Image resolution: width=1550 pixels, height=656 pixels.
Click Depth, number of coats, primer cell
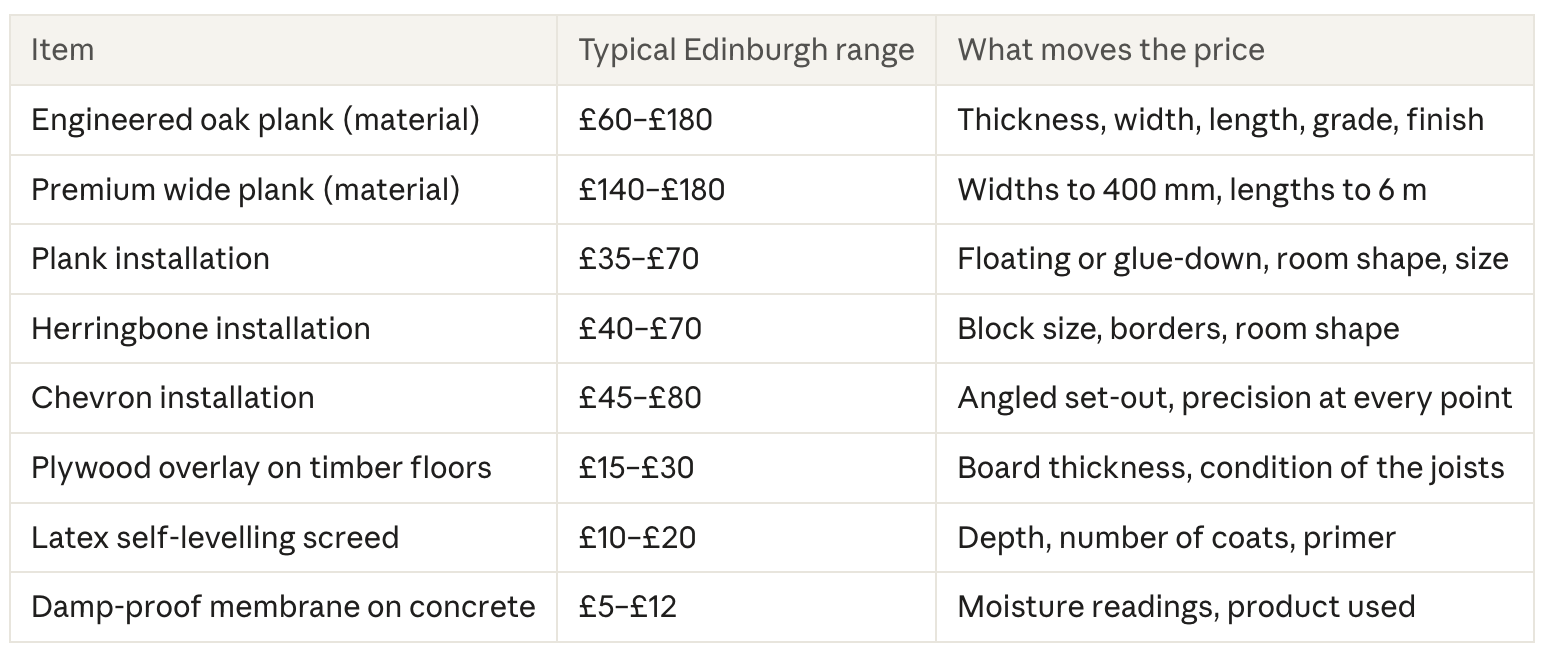pos(1234,537)
